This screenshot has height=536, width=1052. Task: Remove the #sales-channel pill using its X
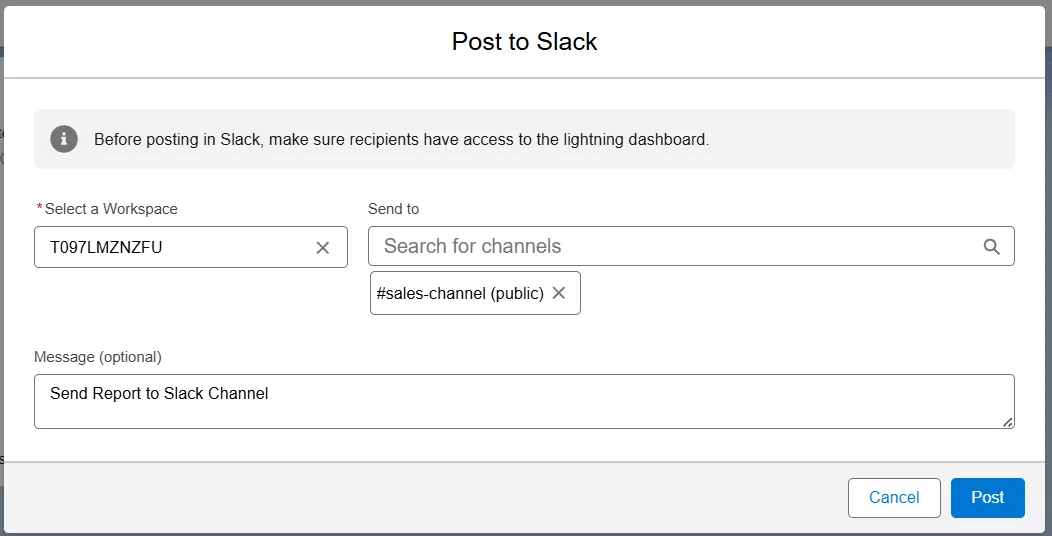point(559,293)
